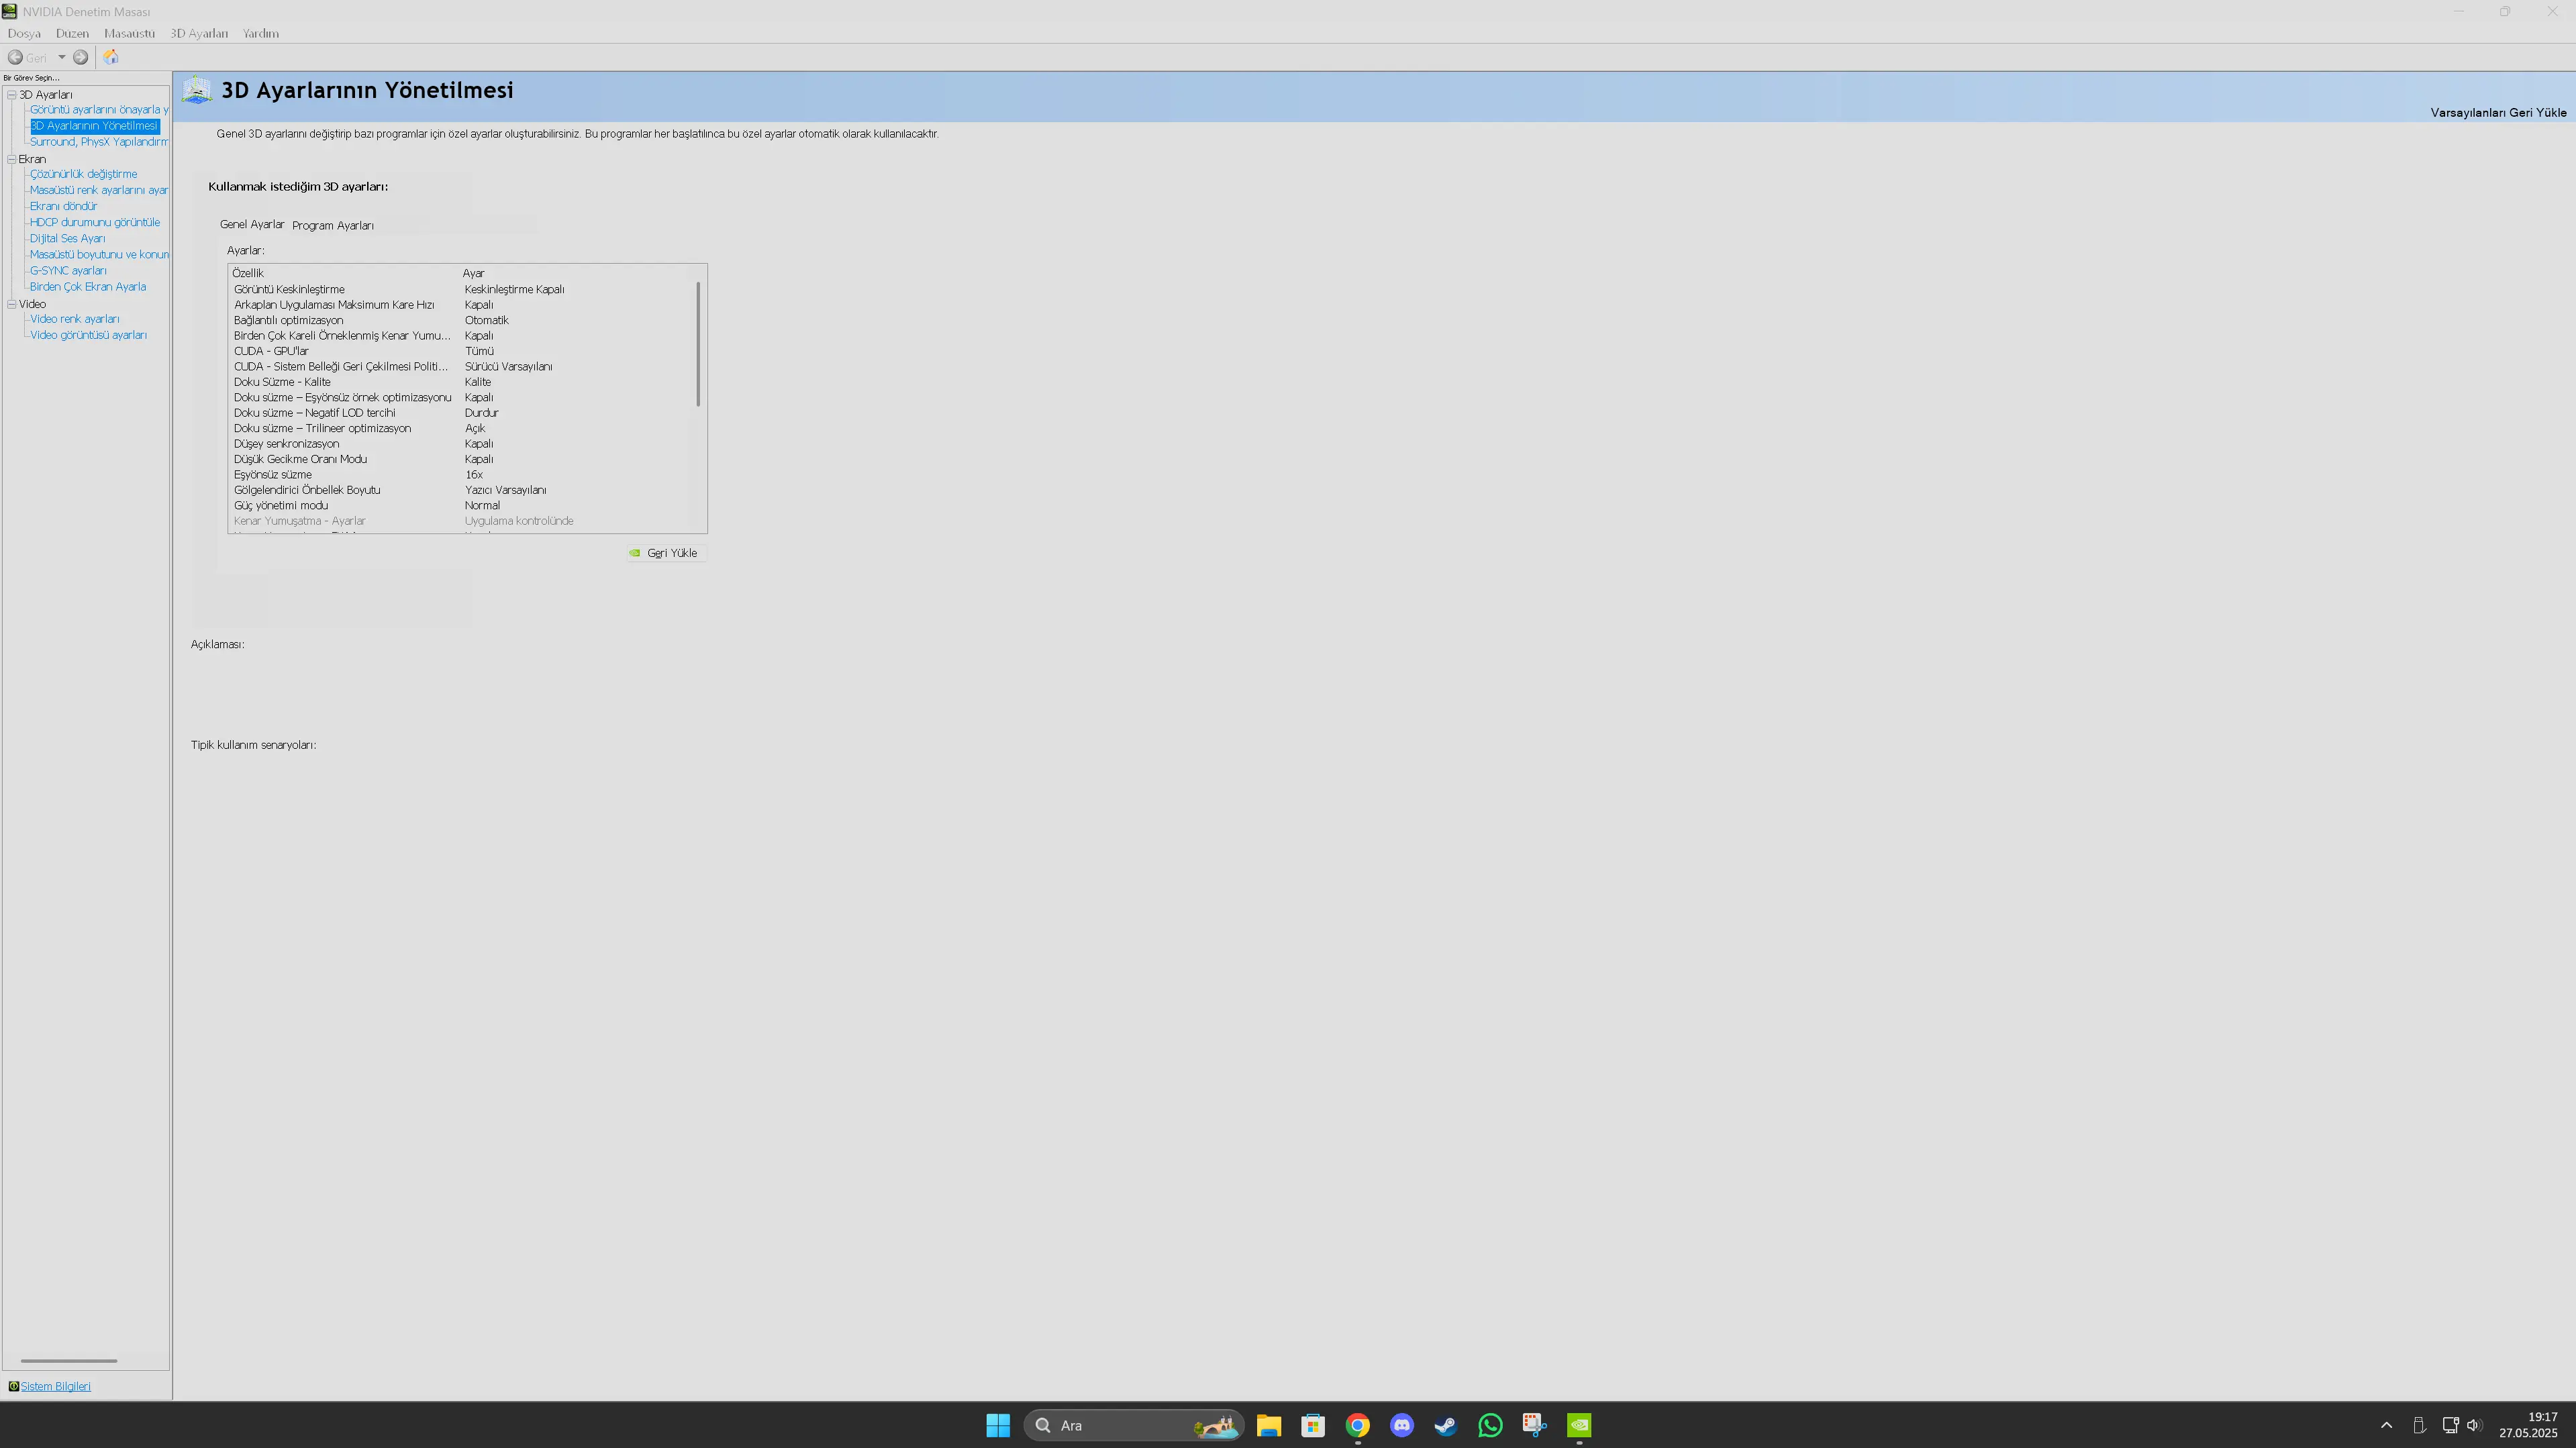The height and width of the screenshot is (1448, 2576).
Task: Select Surround, PhysX Yapılandırma tree item
Action: coord(99,142)
